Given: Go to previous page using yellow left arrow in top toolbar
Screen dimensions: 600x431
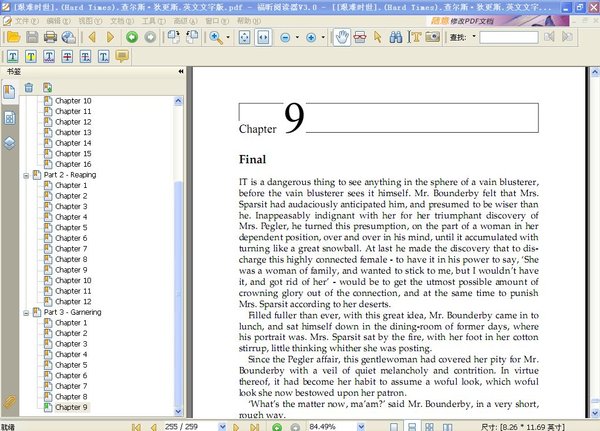Looking at the screenshot, I should 92,37.
